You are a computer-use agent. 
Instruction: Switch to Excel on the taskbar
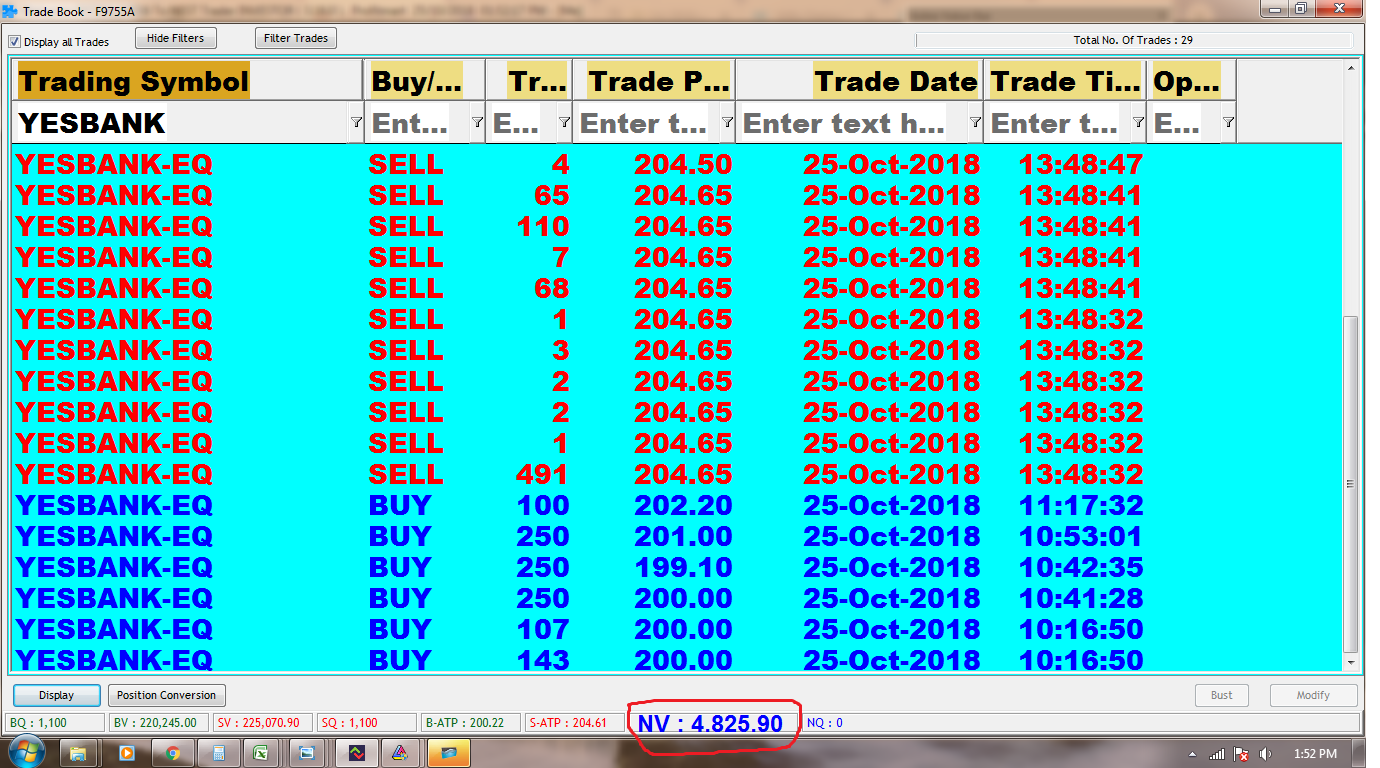click(261, 753)
